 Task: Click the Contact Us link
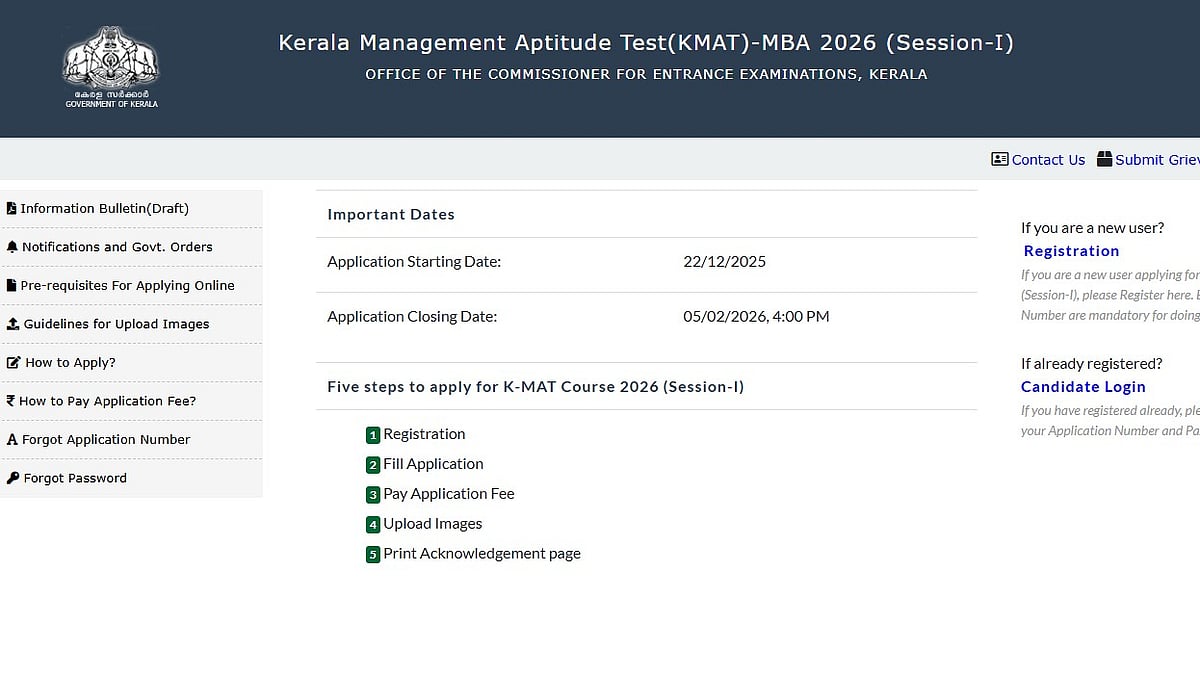(1048, 159)
